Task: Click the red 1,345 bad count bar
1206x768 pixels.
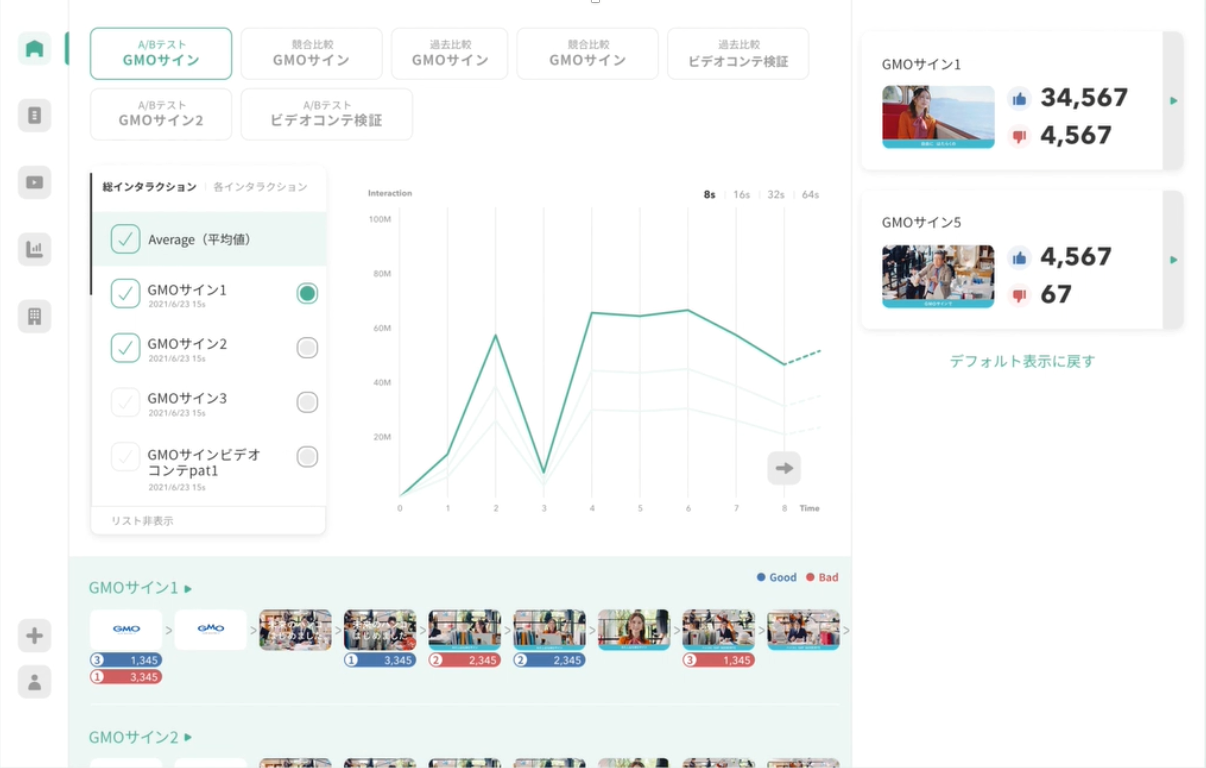Action: coord(718,660)
